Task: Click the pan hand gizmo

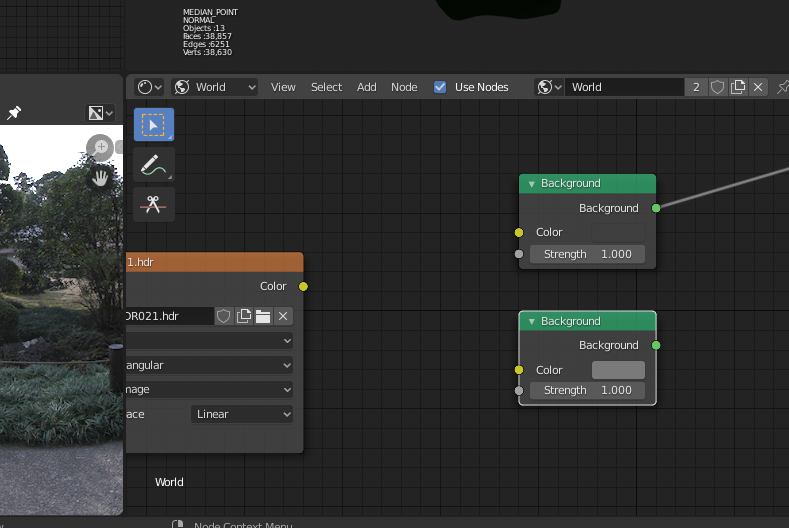Action: (100, 178)
